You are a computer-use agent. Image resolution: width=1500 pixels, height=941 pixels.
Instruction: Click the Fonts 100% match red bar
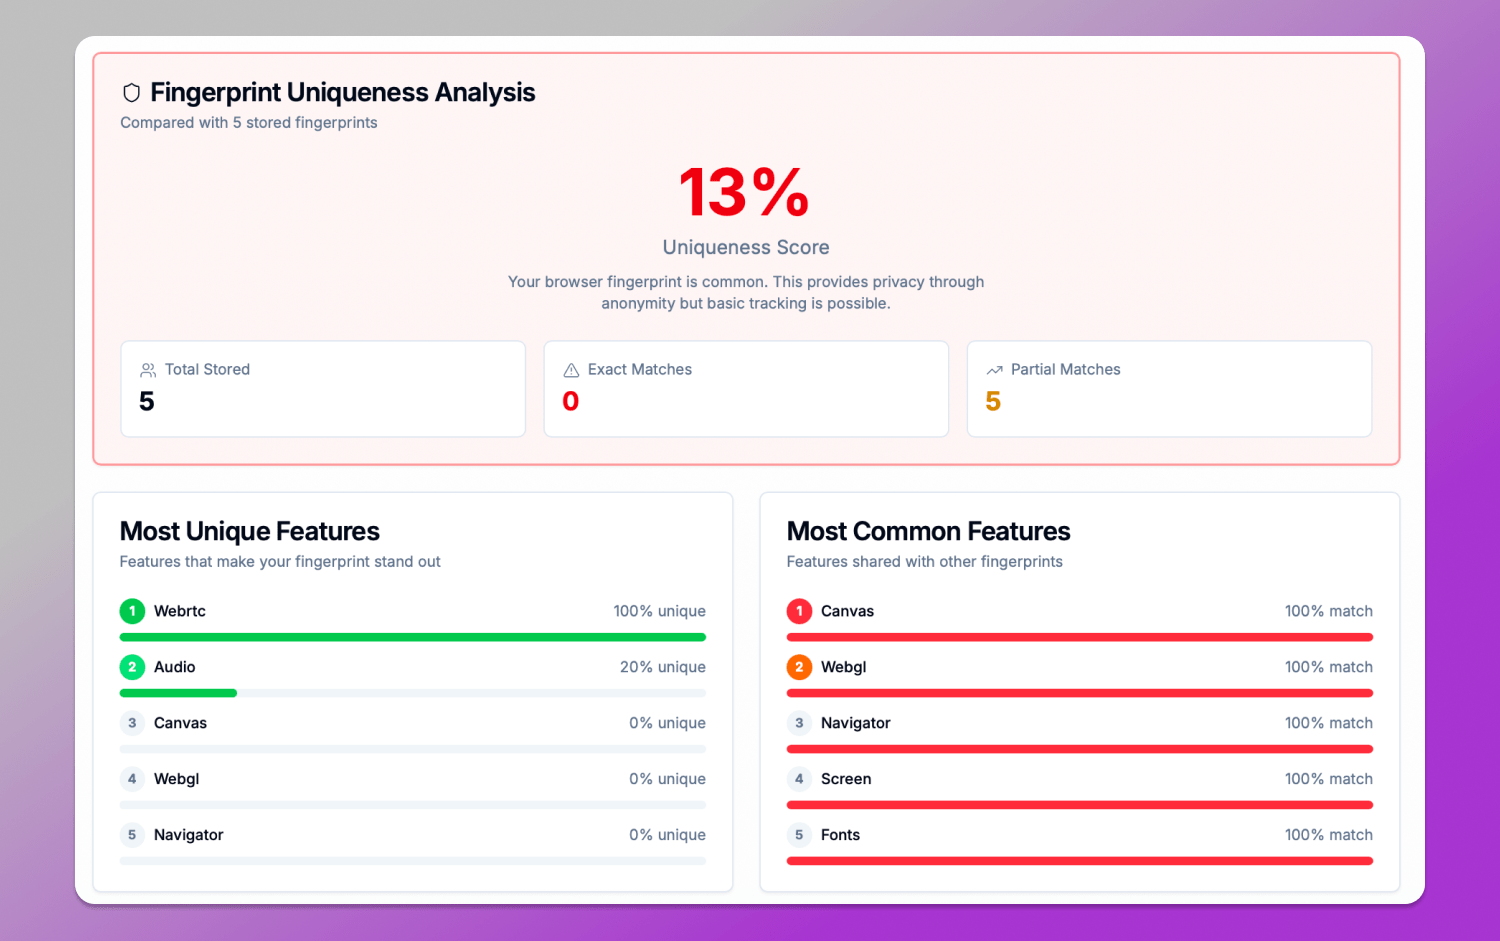point(1079,861)
